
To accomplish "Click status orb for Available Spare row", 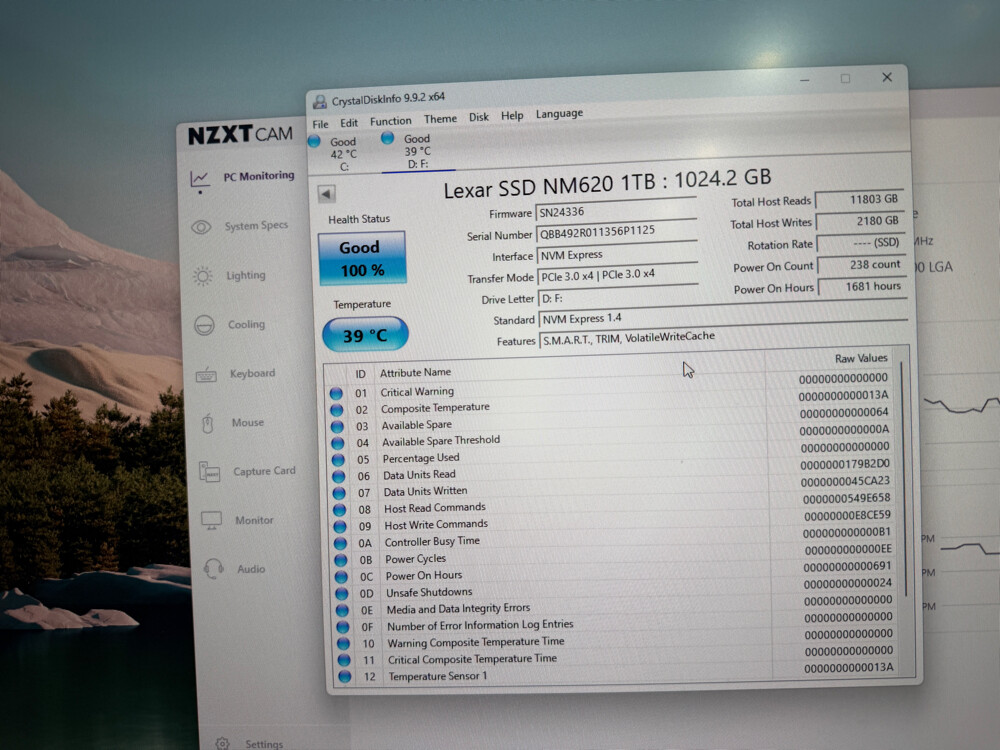I will pos(337,427).
